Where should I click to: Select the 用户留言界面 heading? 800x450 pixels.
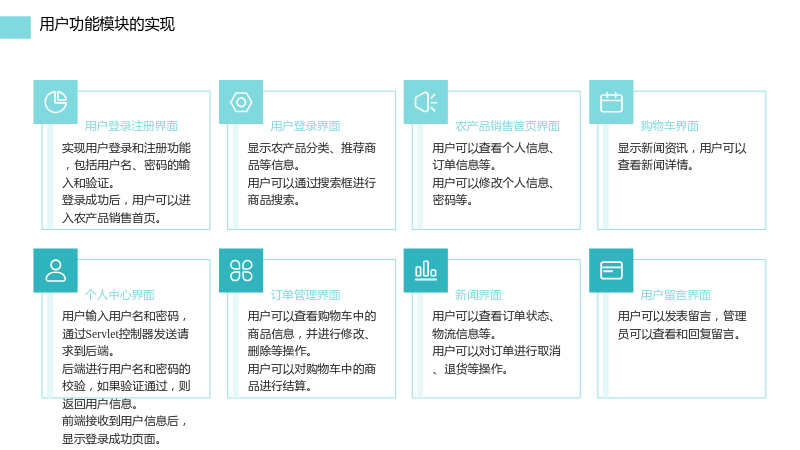click(x=676, y=295)
